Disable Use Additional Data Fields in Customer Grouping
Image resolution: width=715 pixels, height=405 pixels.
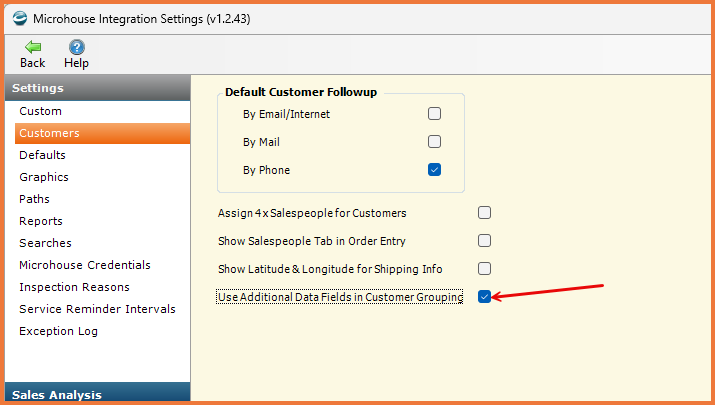(x=484, y=297)
